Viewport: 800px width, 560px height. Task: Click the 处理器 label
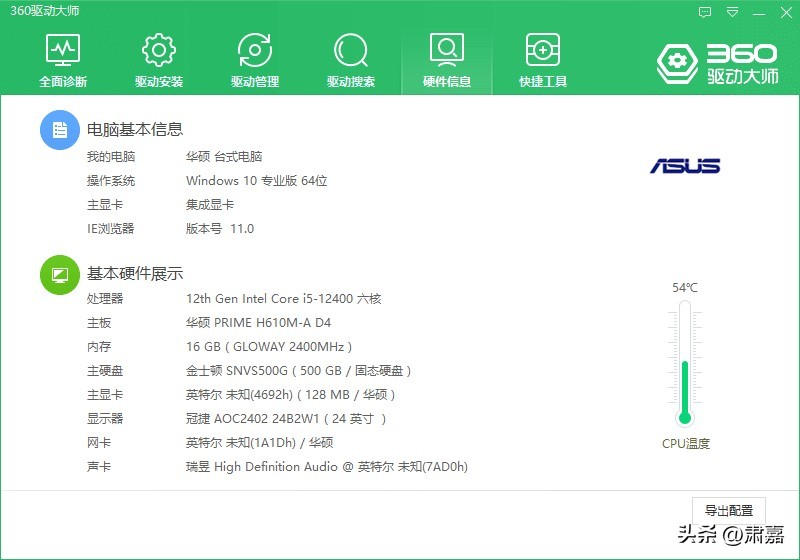[x=105, y=298]
